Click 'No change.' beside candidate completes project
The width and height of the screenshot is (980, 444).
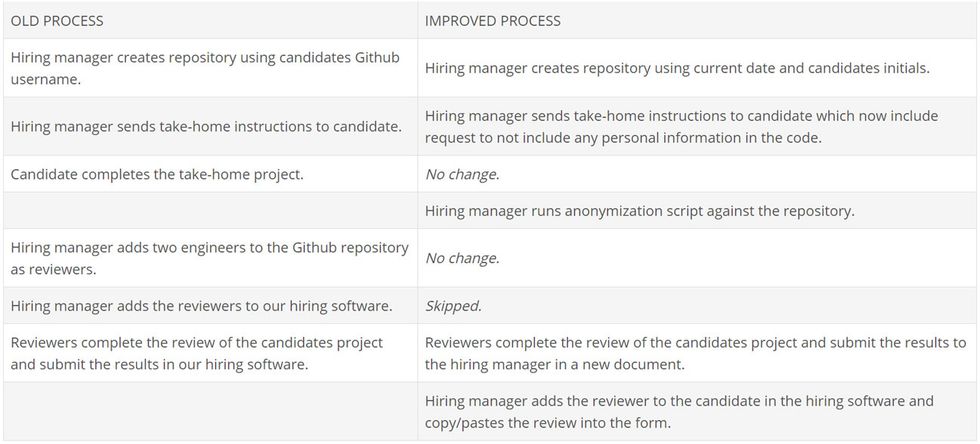tap(462, 174)
